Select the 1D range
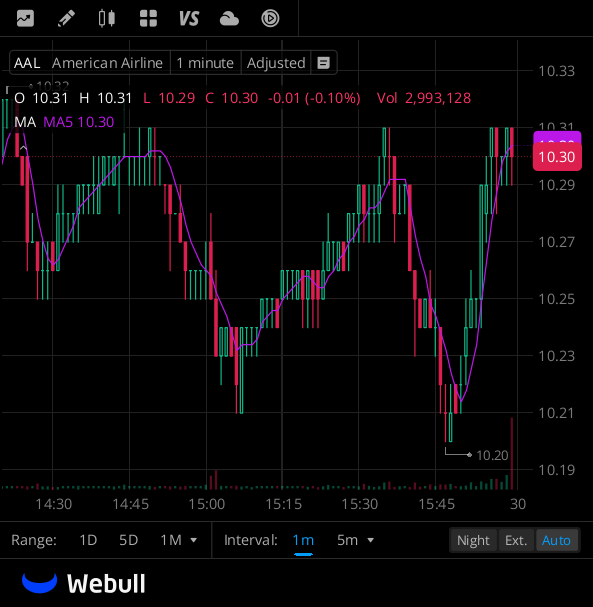593x607 pixels. [x=88, y=540]
